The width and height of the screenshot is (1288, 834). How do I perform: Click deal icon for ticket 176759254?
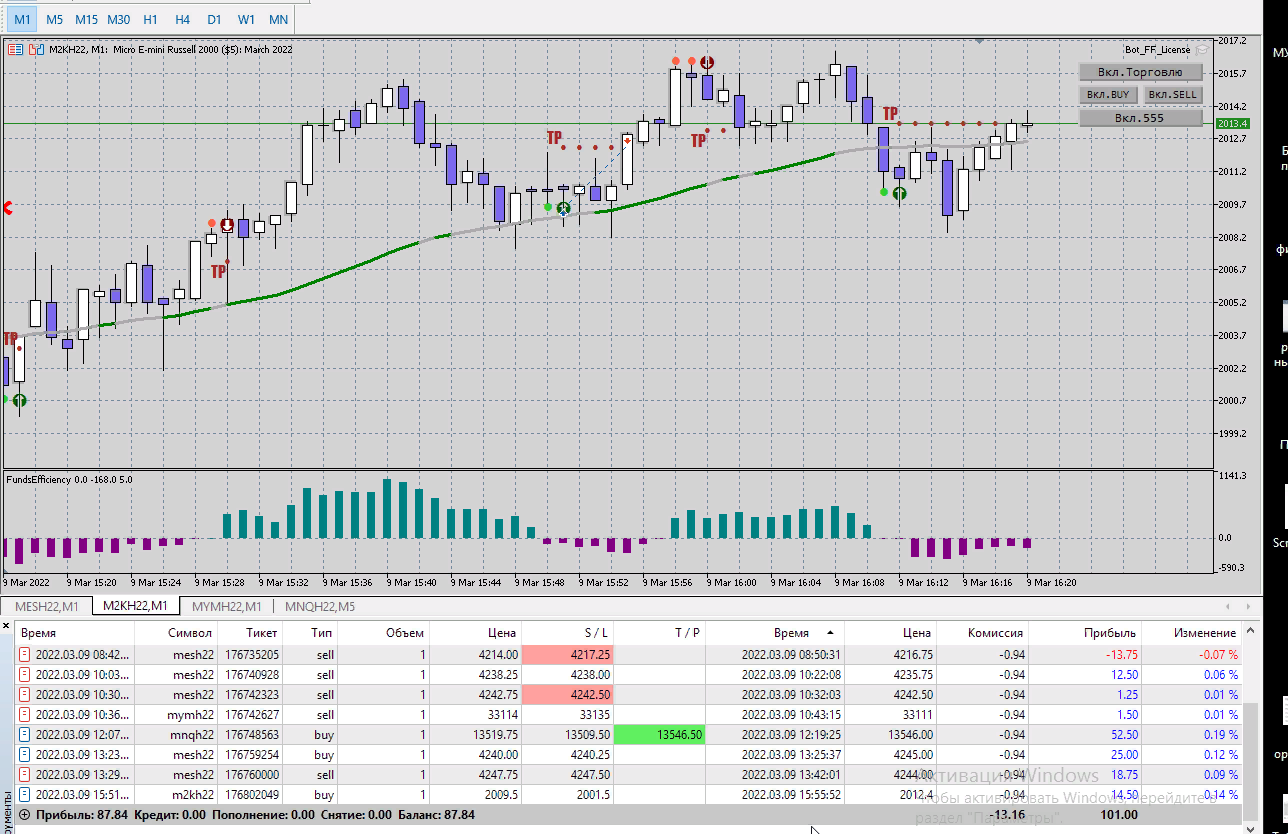click(x=25, y=755)
